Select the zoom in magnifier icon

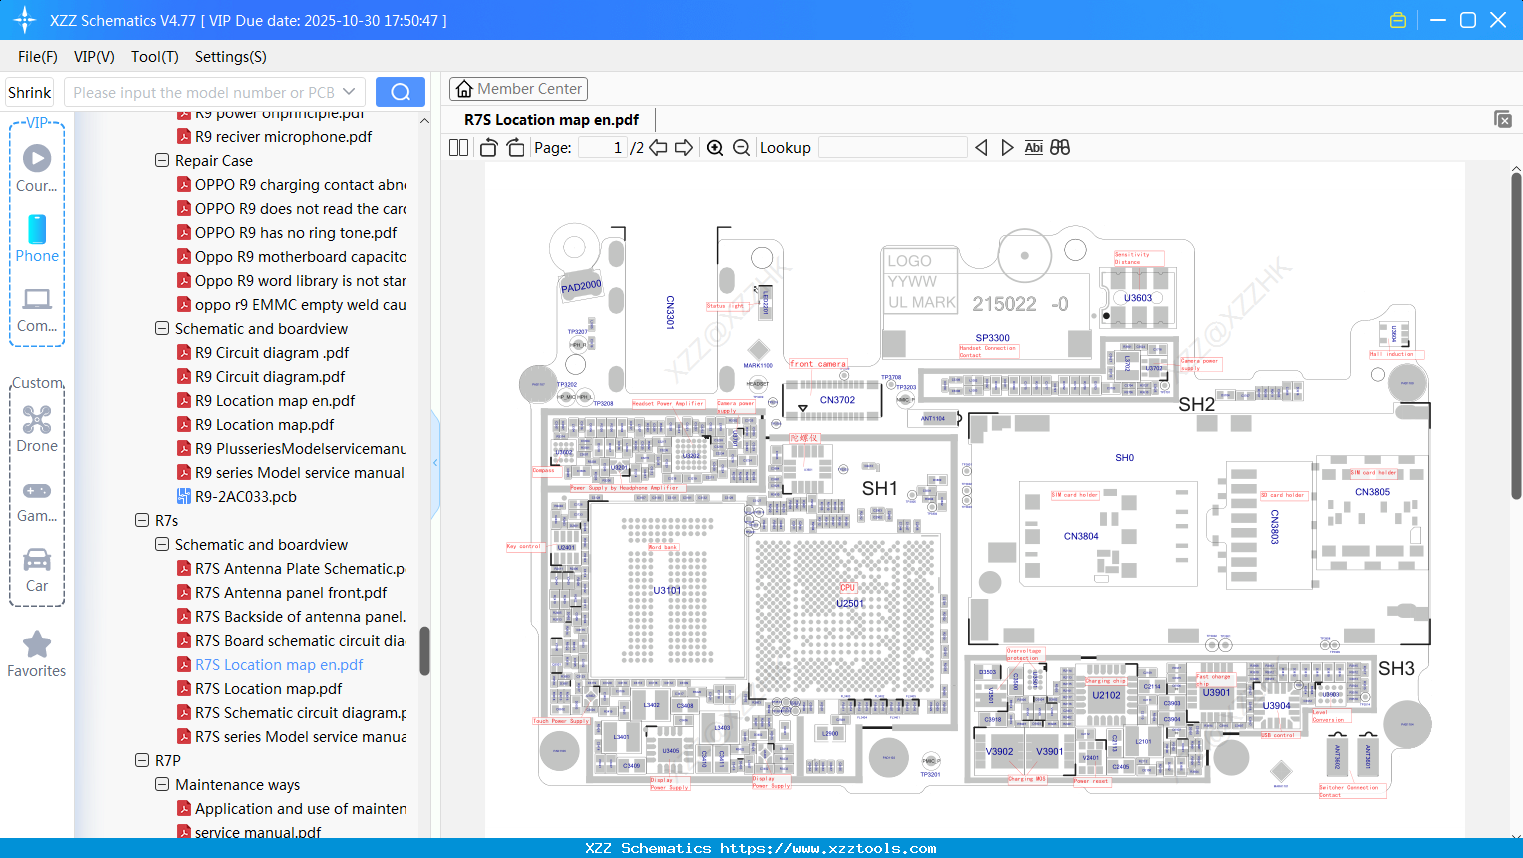click(x=715, y=147)
